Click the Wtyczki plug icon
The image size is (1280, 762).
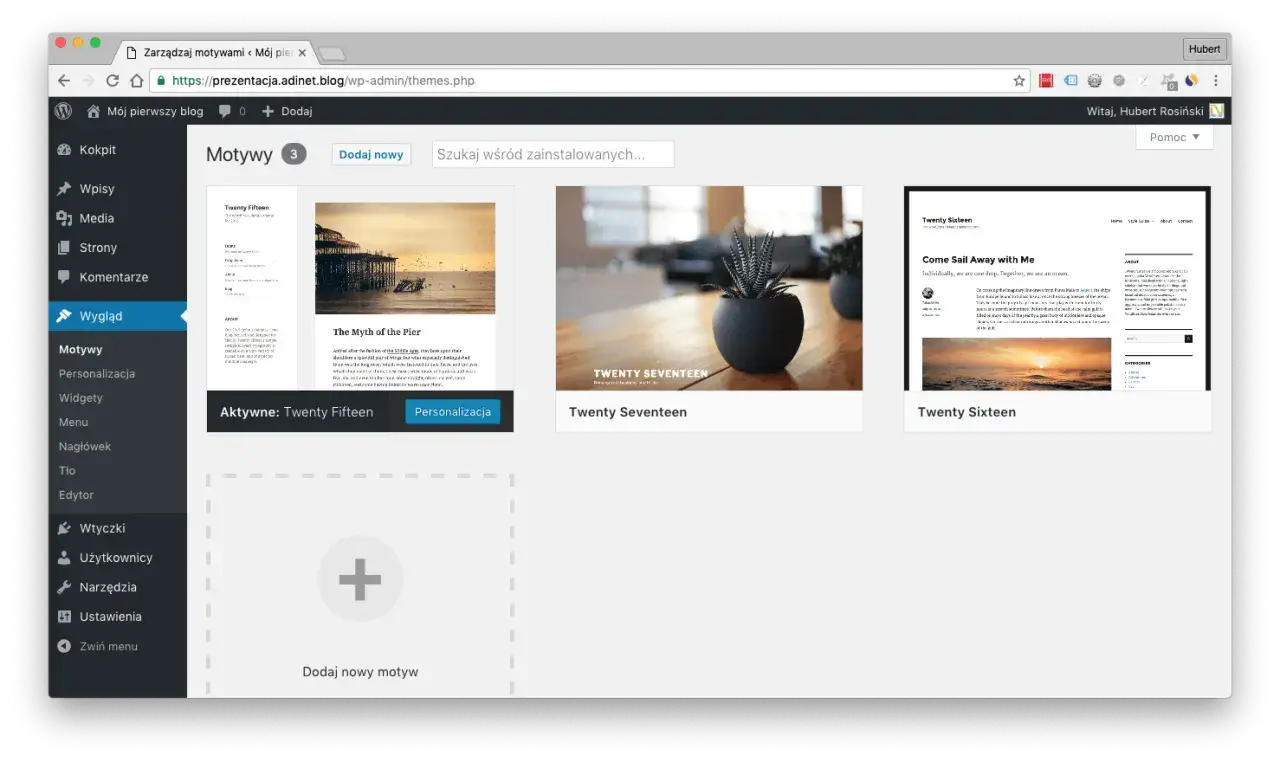65,528
